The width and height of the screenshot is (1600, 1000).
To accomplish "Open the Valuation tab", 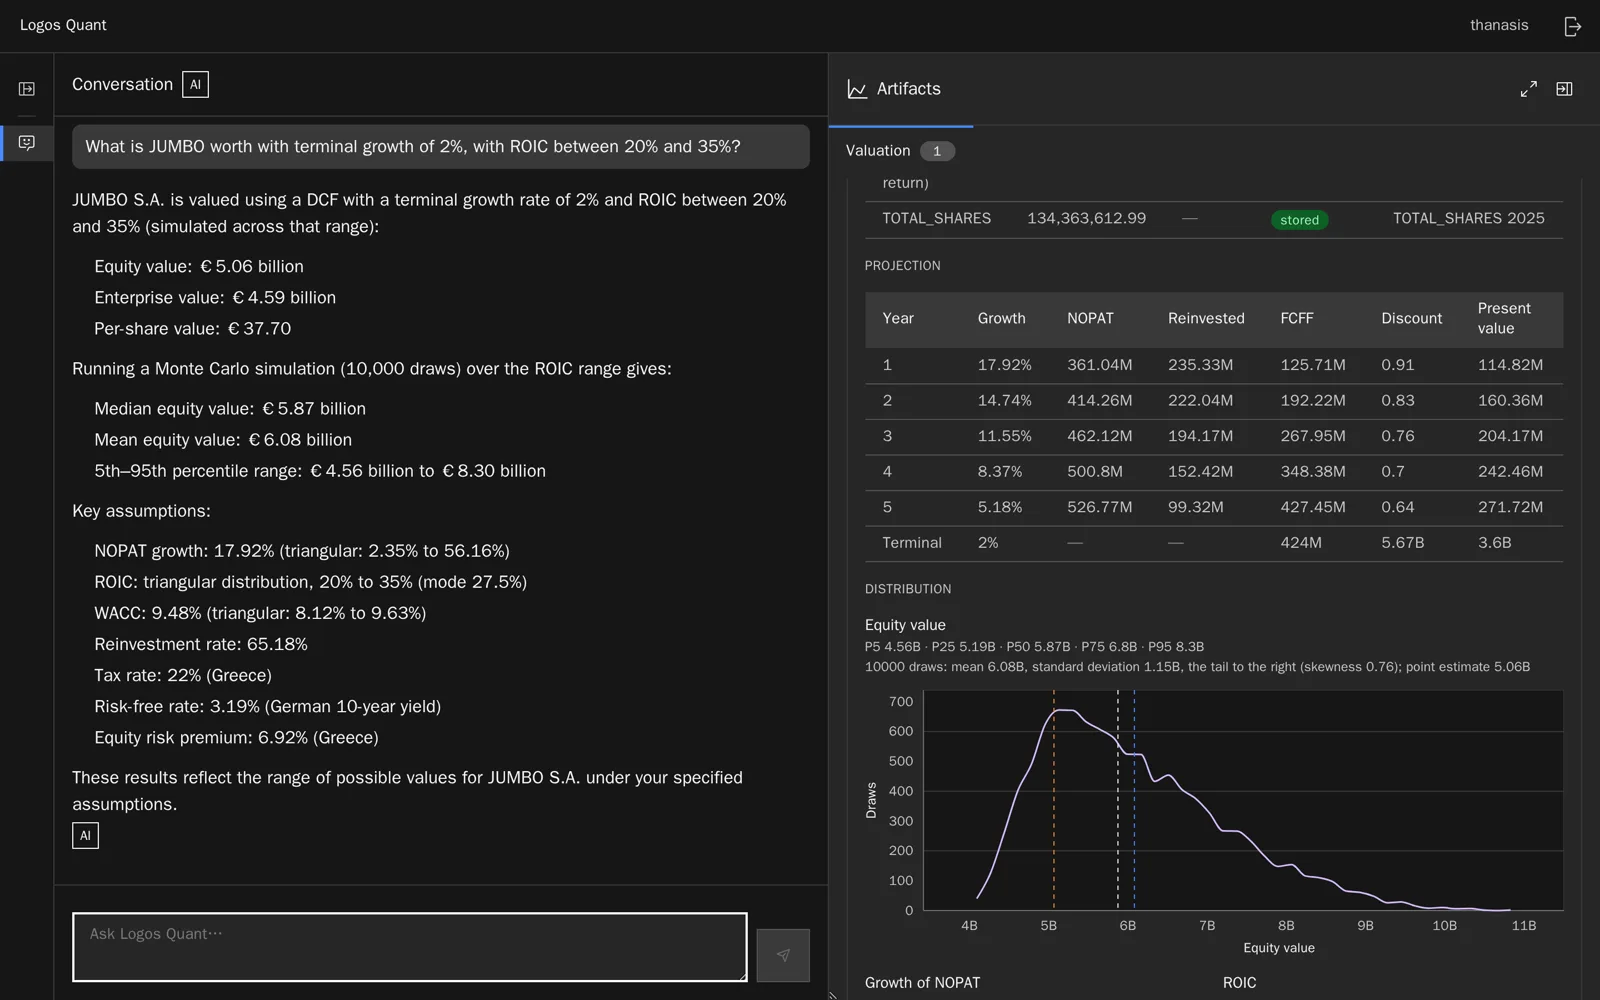I will pyautogui.click(x=878, y=151).
